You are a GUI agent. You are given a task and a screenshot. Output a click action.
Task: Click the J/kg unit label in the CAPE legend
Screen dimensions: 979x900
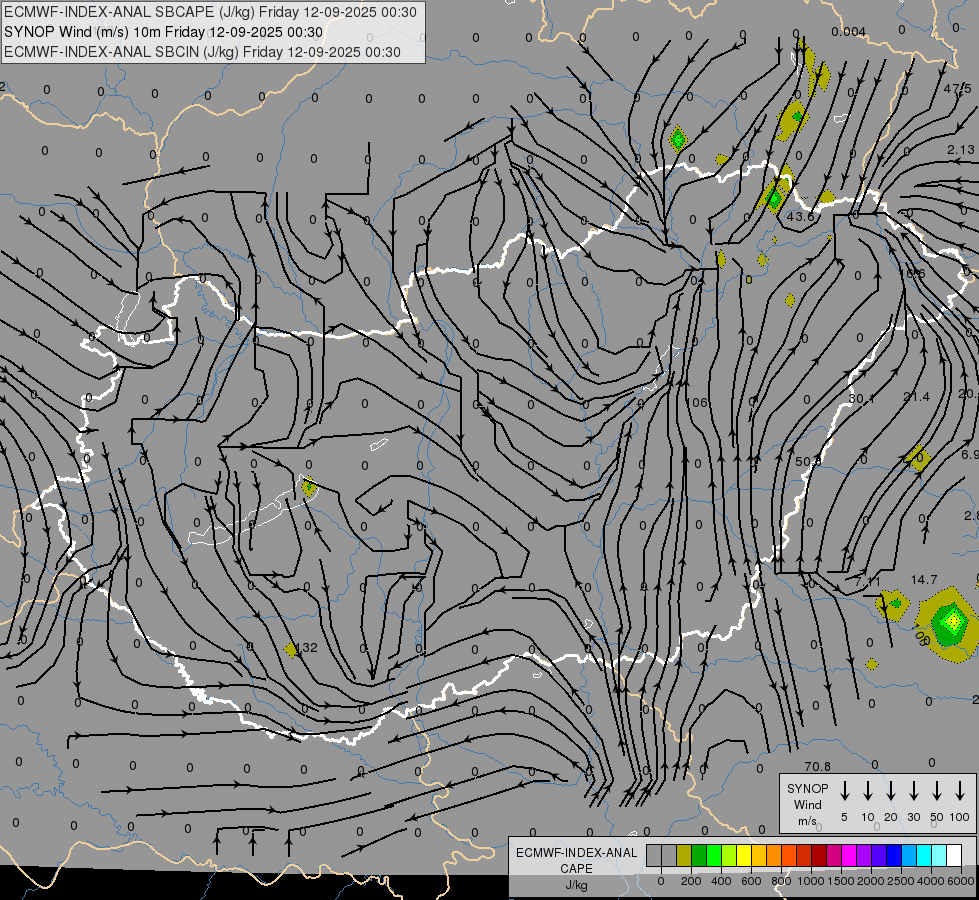coord(576,885)
